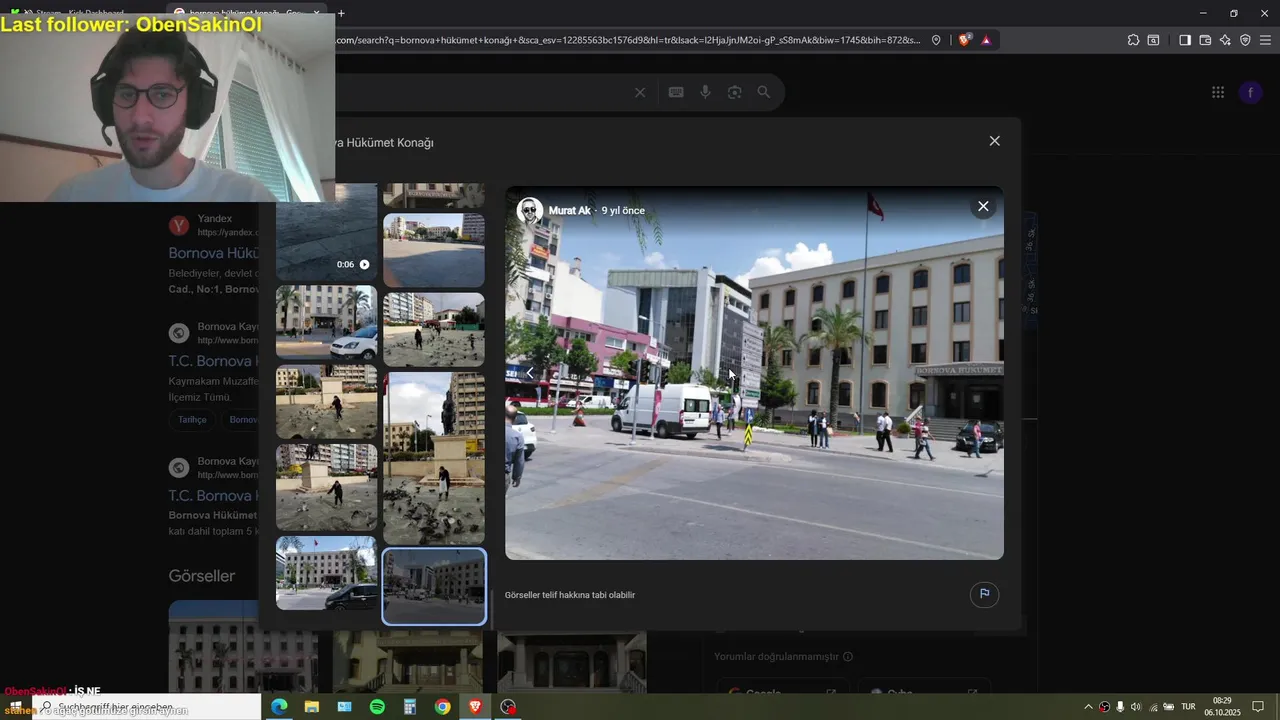Image resolution: width=1280 pixels, height=720 pixels.
Task: Click the Görseller section heading
Action: [x=202, y=576]
